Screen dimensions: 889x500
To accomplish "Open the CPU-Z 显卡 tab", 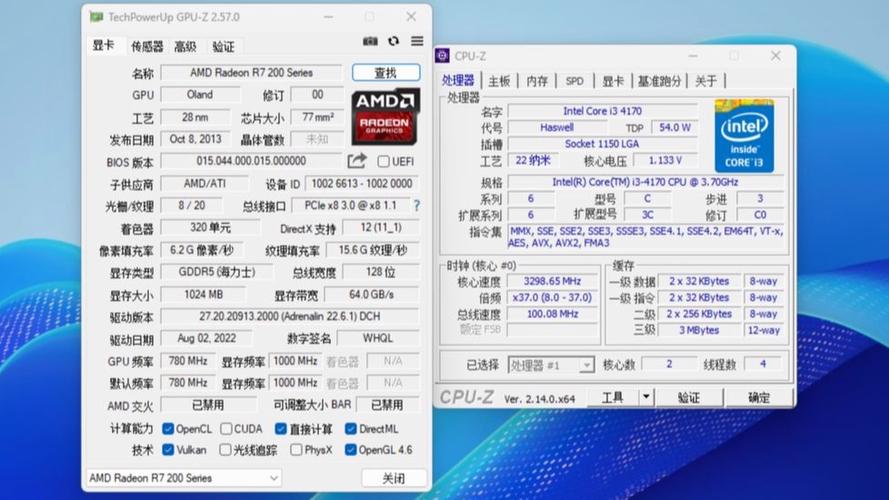I will point(613,81).
